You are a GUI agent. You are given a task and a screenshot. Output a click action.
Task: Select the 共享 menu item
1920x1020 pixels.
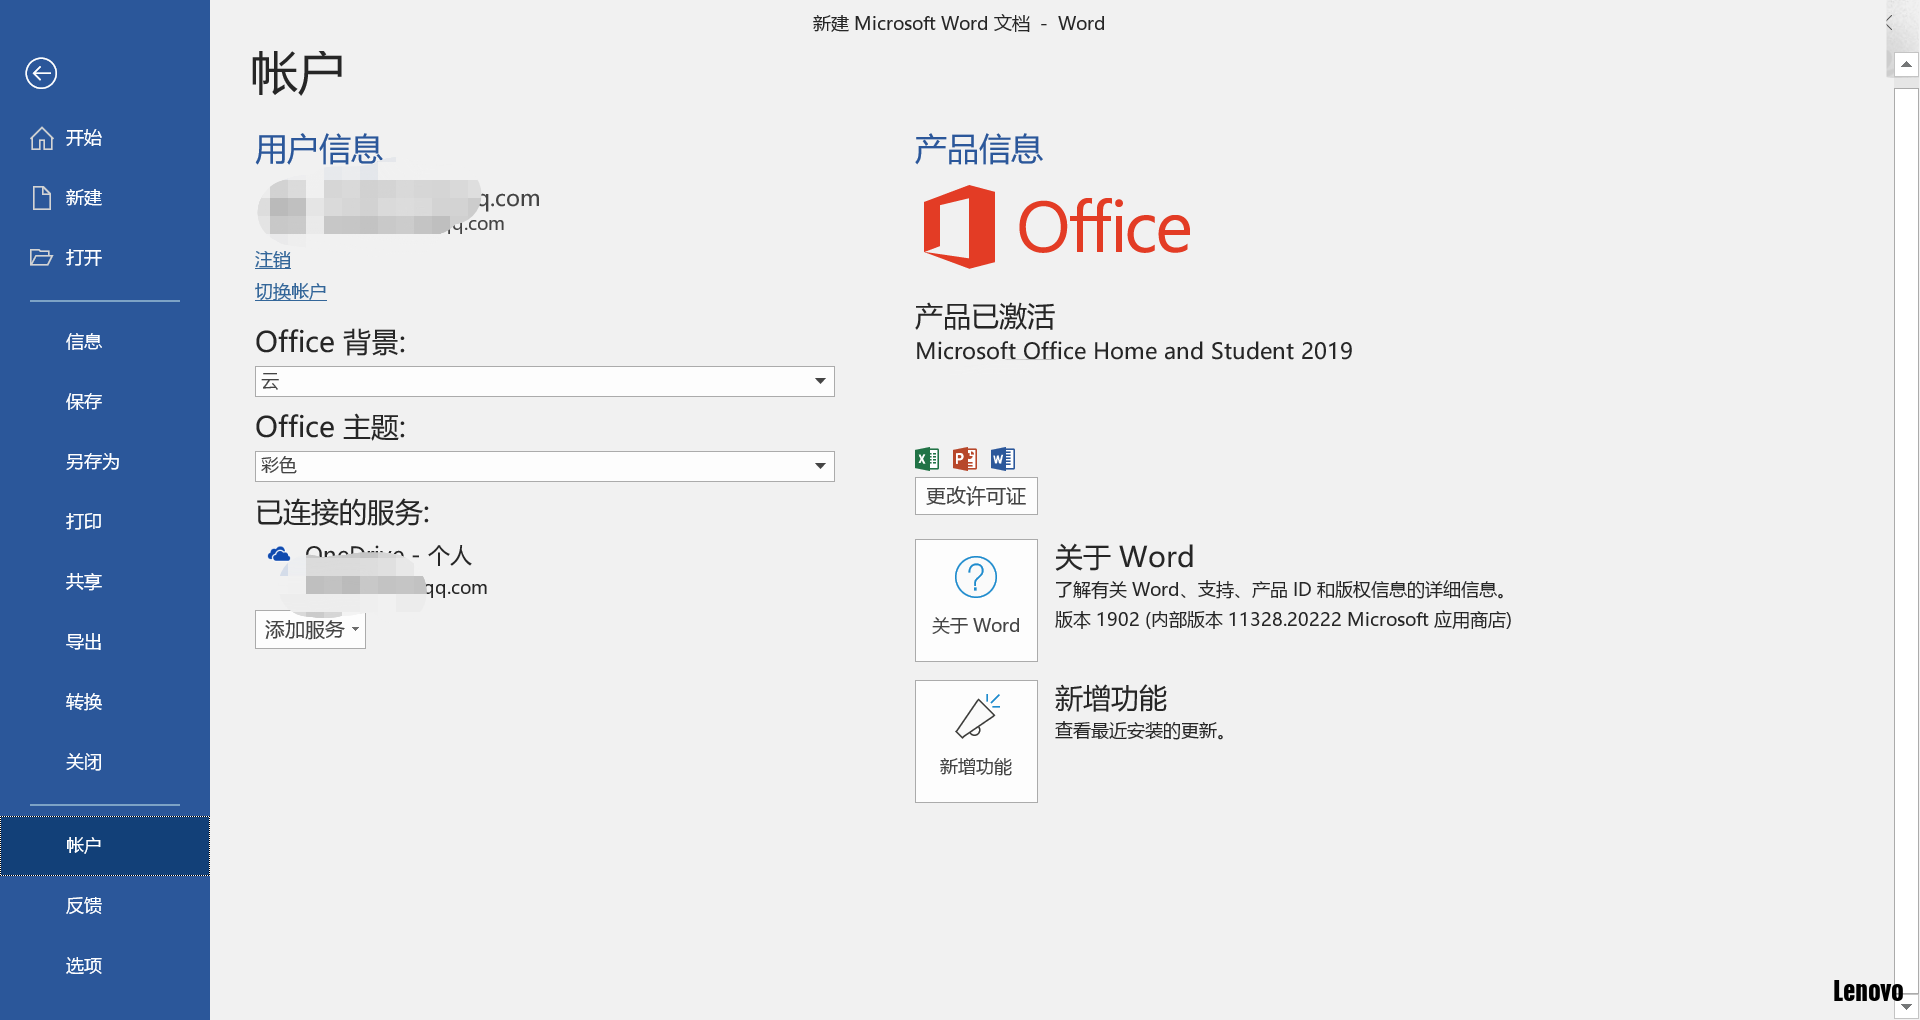point(105,582)
